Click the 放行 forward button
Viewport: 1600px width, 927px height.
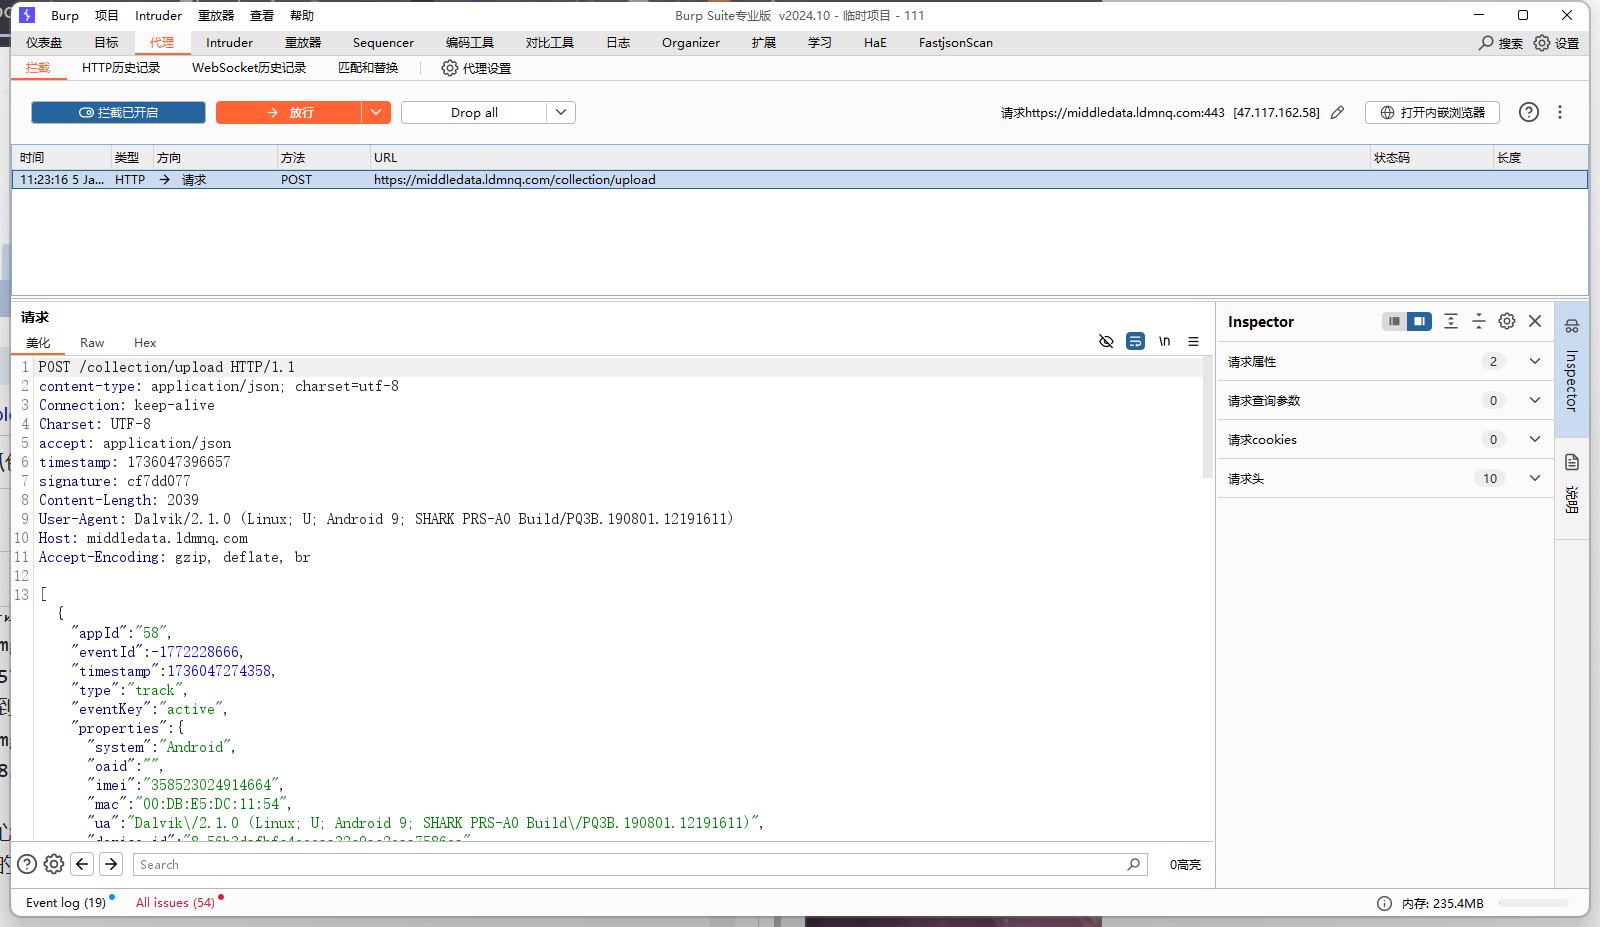point(289,113)
